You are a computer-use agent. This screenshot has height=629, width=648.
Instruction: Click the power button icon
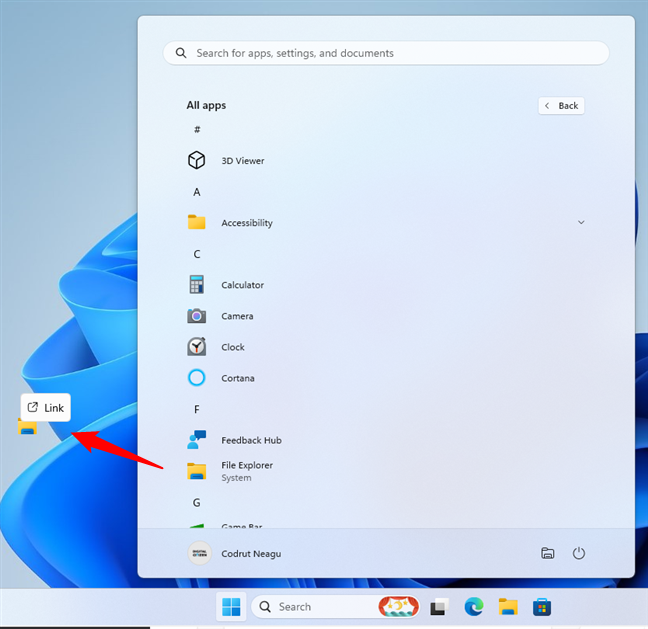click(x=579, y=553)
